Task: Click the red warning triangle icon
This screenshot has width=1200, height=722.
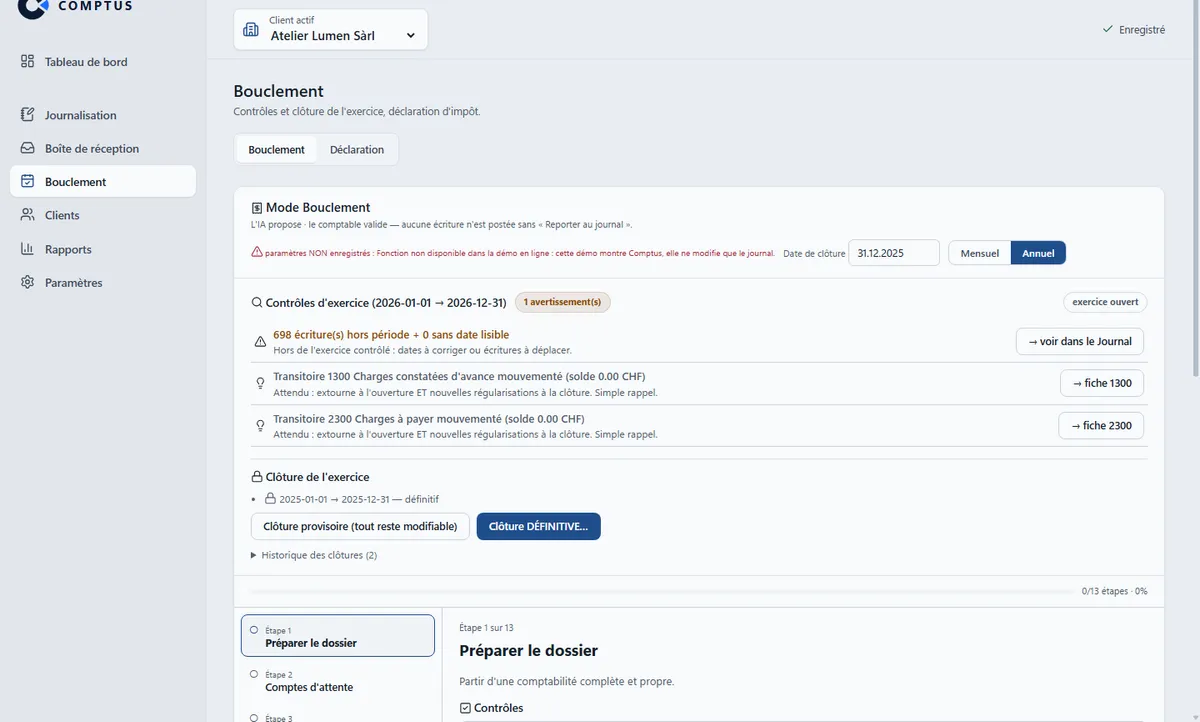Action: pos(257,253)
